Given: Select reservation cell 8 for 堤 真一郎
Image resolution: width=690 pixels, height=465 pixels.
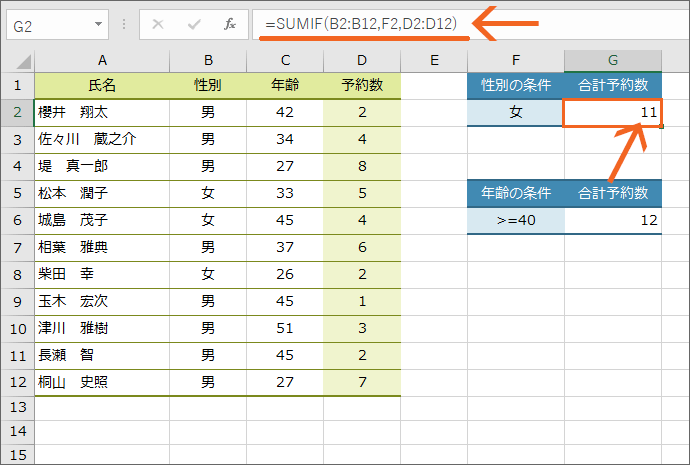Looking at the screenshot, I should point(362,167).
